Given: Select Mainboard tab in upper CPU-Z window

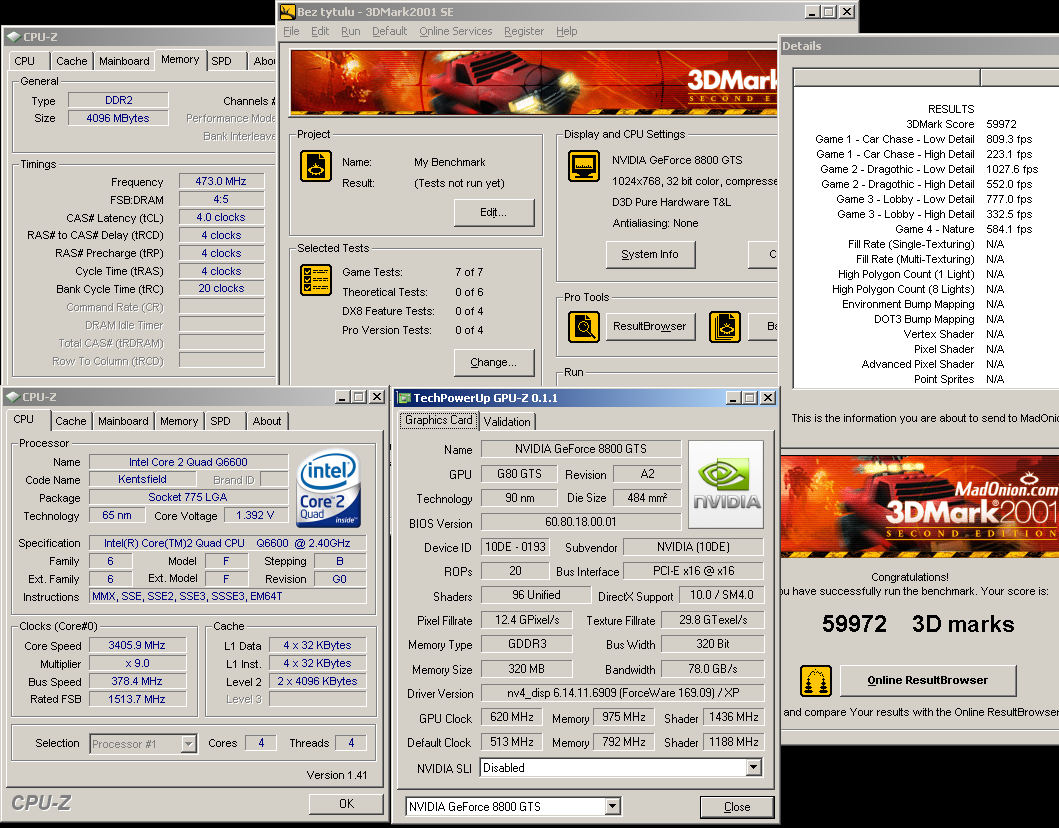Looking at the screenshot, I should click(124, 61).
